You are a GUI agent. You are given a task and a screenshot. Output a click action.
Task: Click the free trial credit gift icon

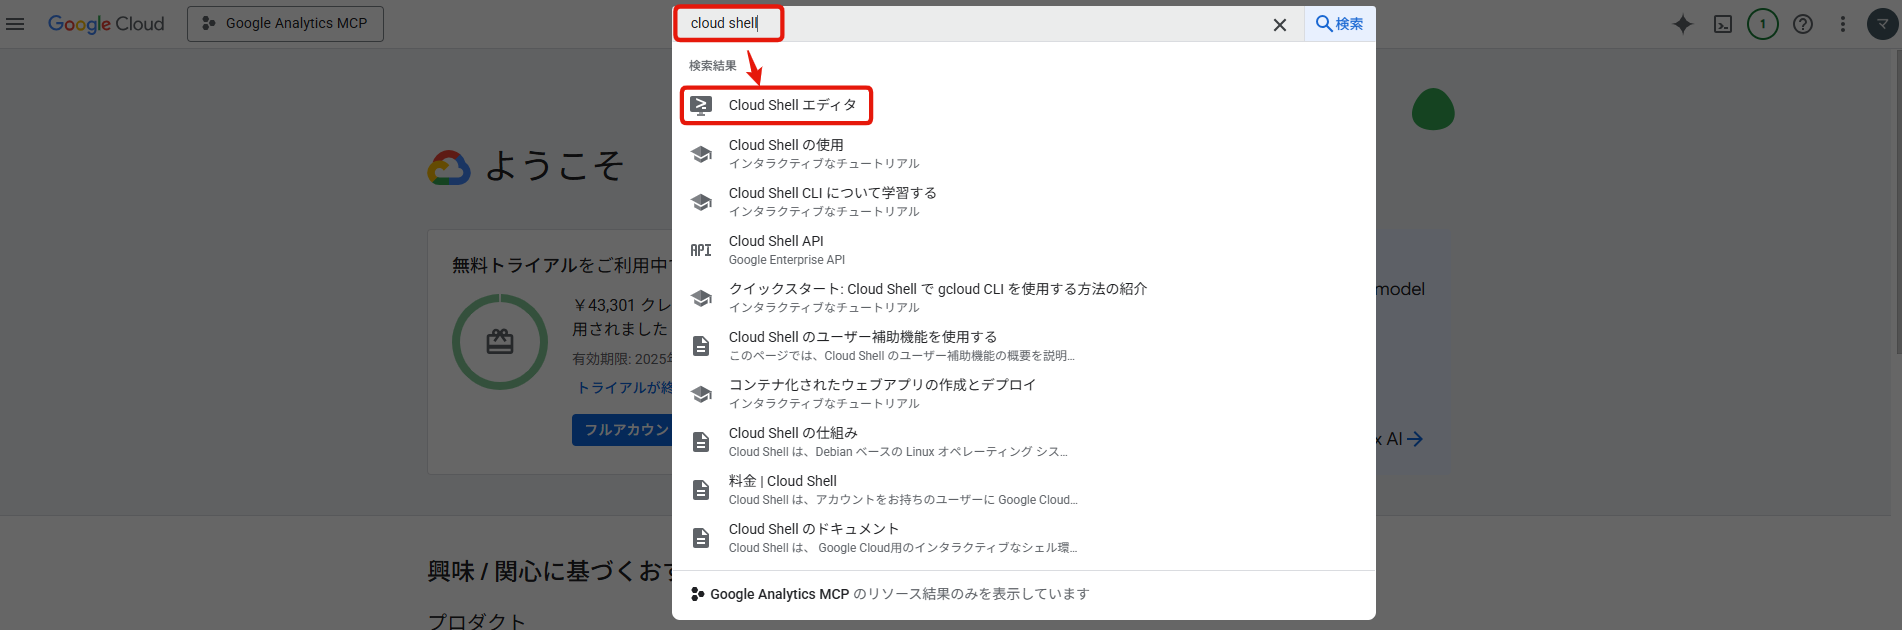tap(500, 342)
